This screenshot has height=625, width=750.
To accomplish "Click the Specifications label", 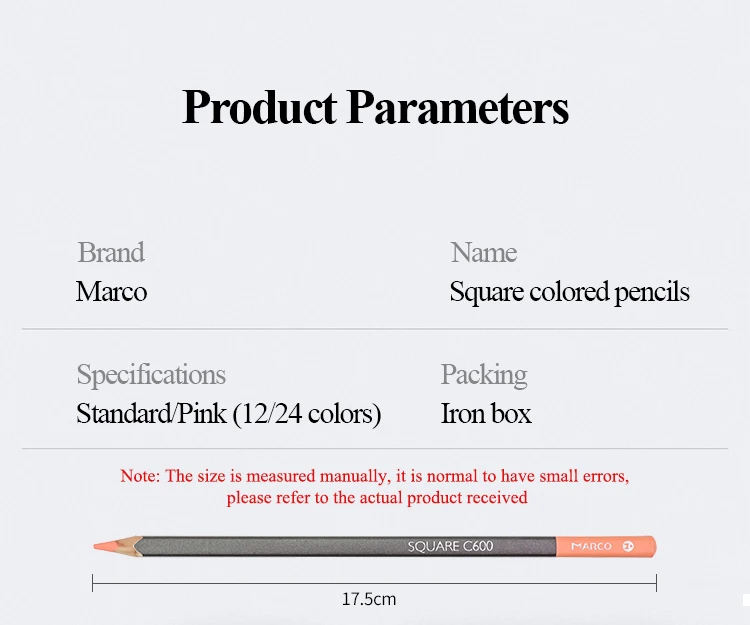I will (151, 375).
